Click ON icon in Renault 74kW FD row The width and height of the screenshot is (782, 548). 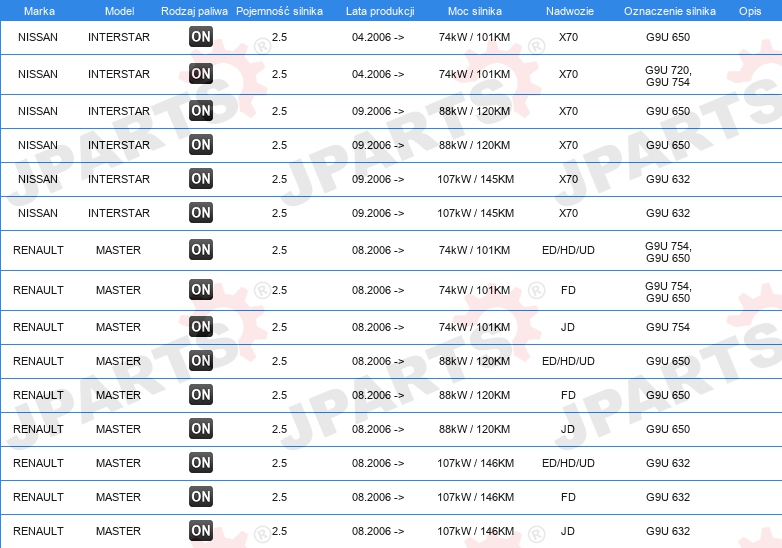pos(201,289)
